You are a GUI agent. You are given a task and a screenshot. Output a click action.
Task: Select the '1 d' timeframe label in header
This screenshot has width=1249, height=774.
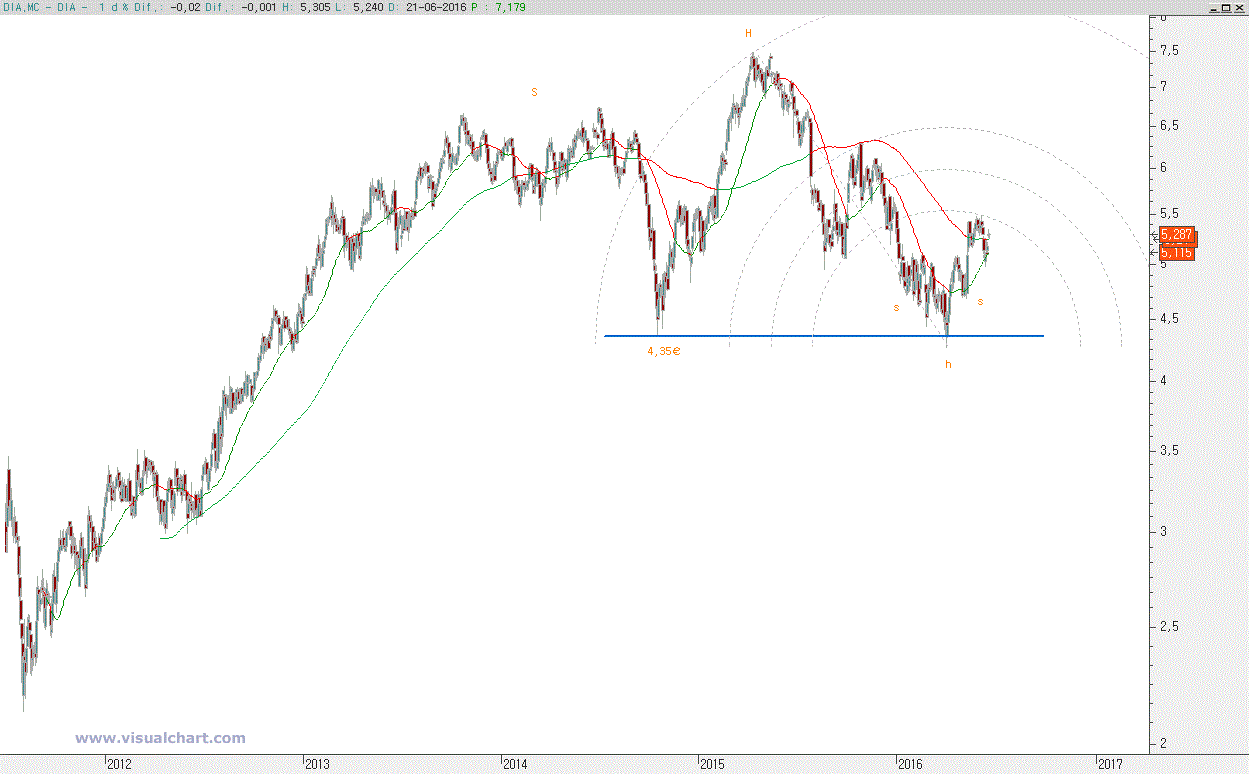(x=106, y=7)
